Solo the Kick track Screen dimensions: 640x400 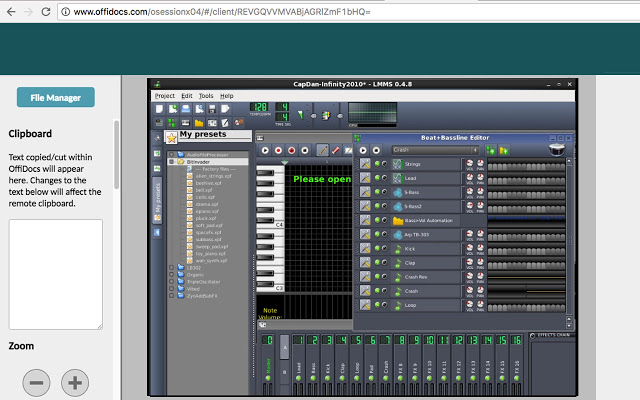coord(384,249)
